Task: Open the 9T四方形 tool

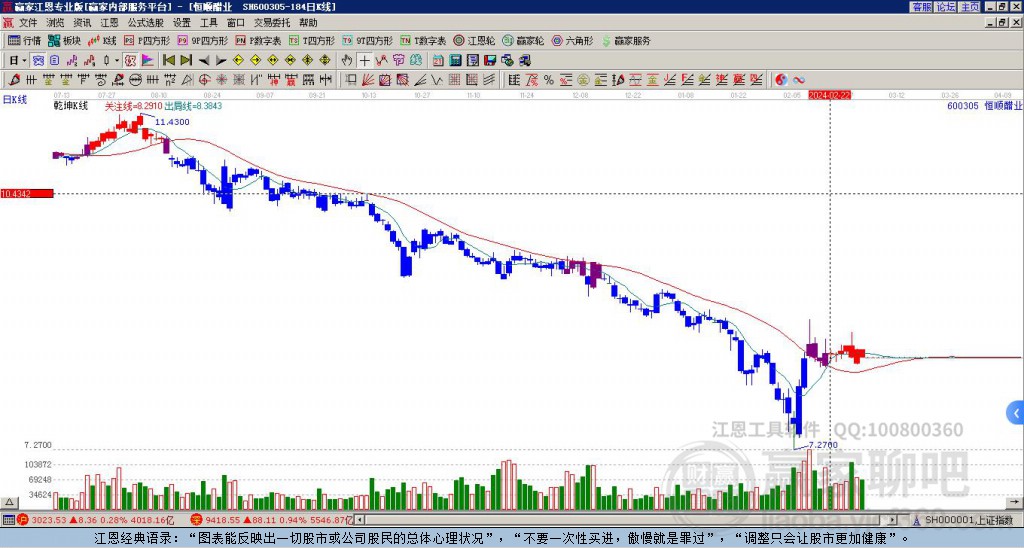Action: pos(368,40)
